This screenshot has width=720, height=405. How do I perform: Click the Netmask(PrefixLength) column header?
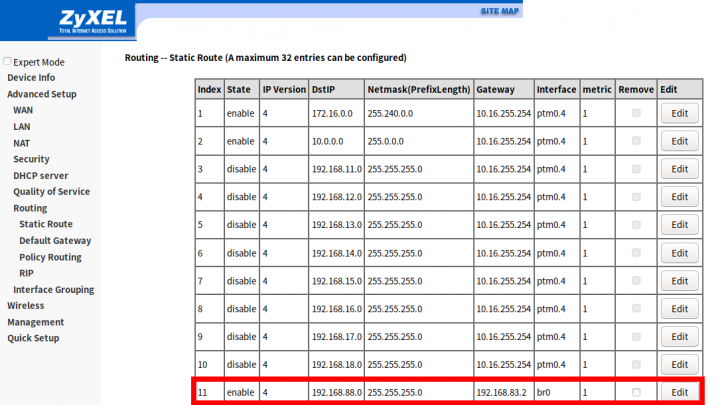tap(419, 90)
